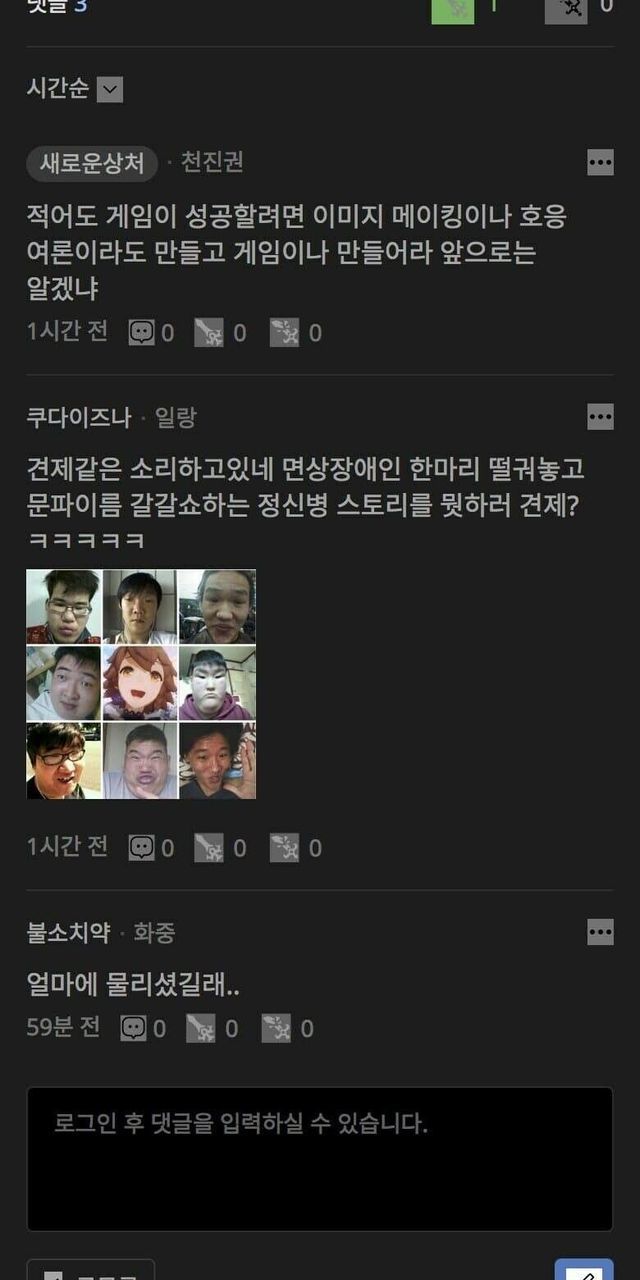Click reply bubble icon on 새로운상처's comment
Viewport: 640px width, 1280px height.
pyautogui.click(x=142, y=333)
